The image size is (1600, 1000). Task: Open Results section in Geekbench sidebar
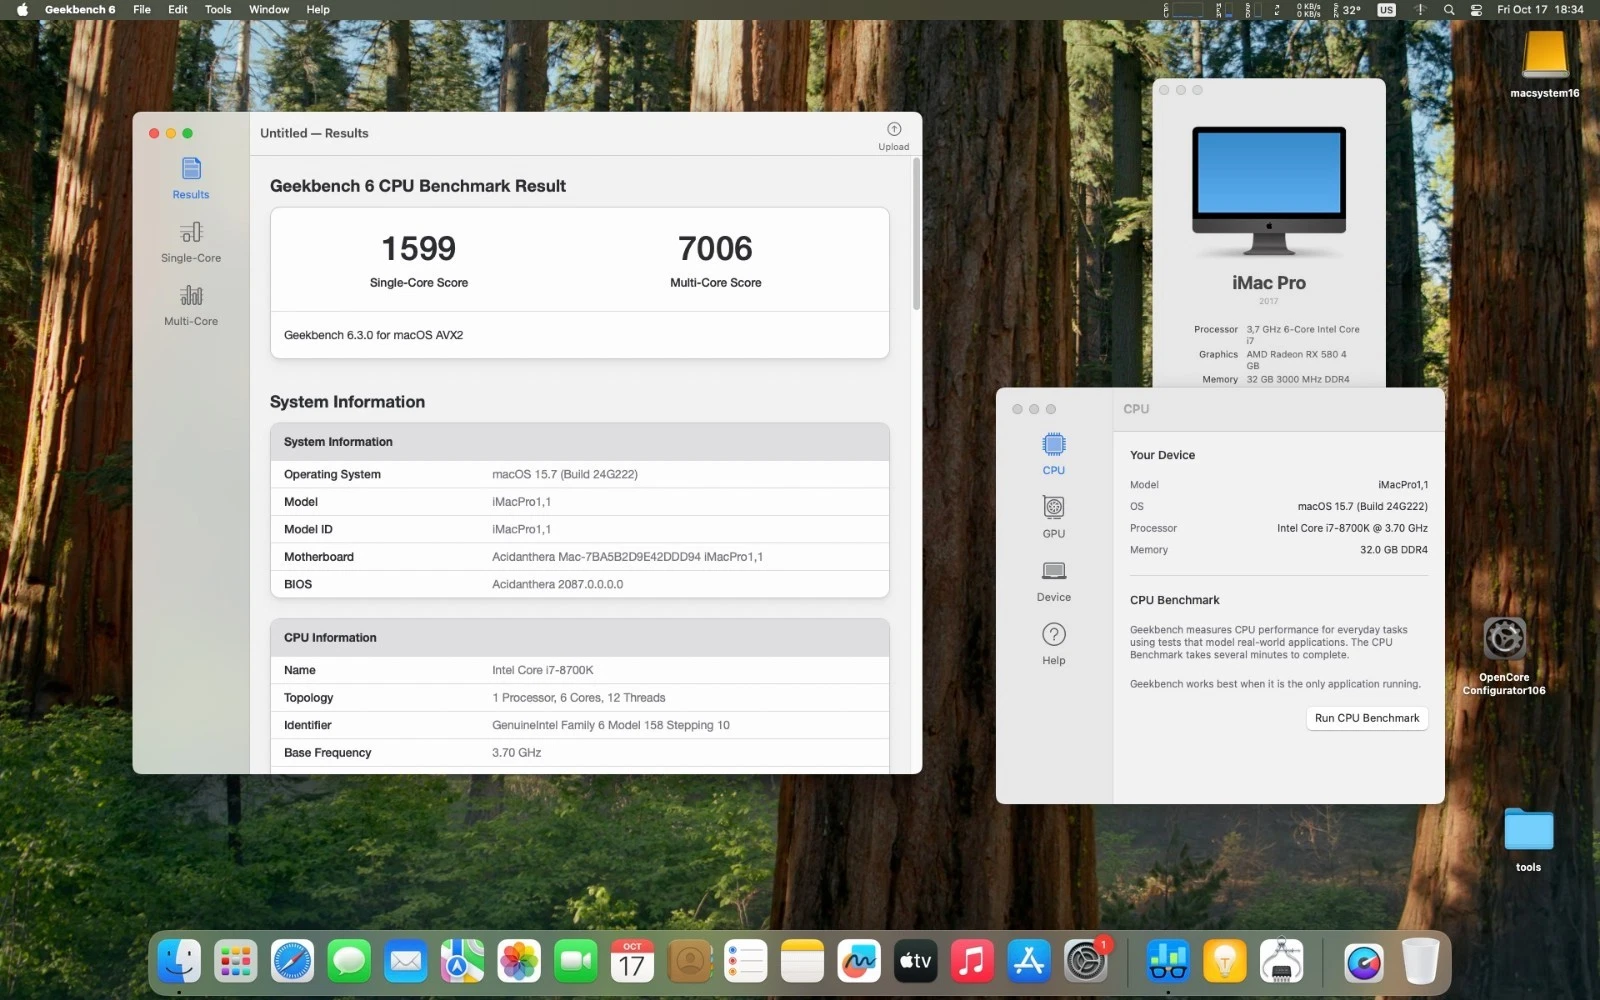(x=191, y=178)
